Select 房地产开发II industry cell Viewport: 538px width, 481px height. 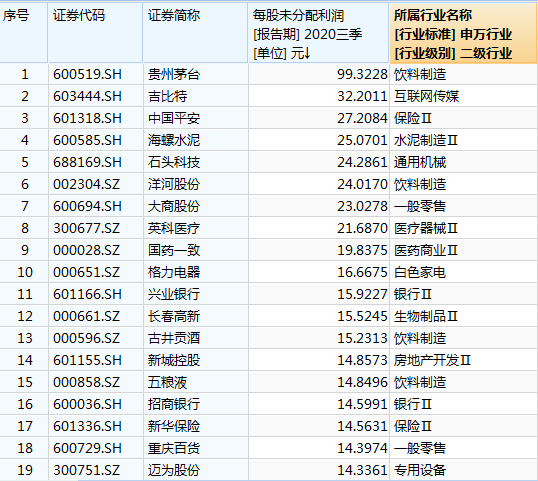(x=464, y=360)
